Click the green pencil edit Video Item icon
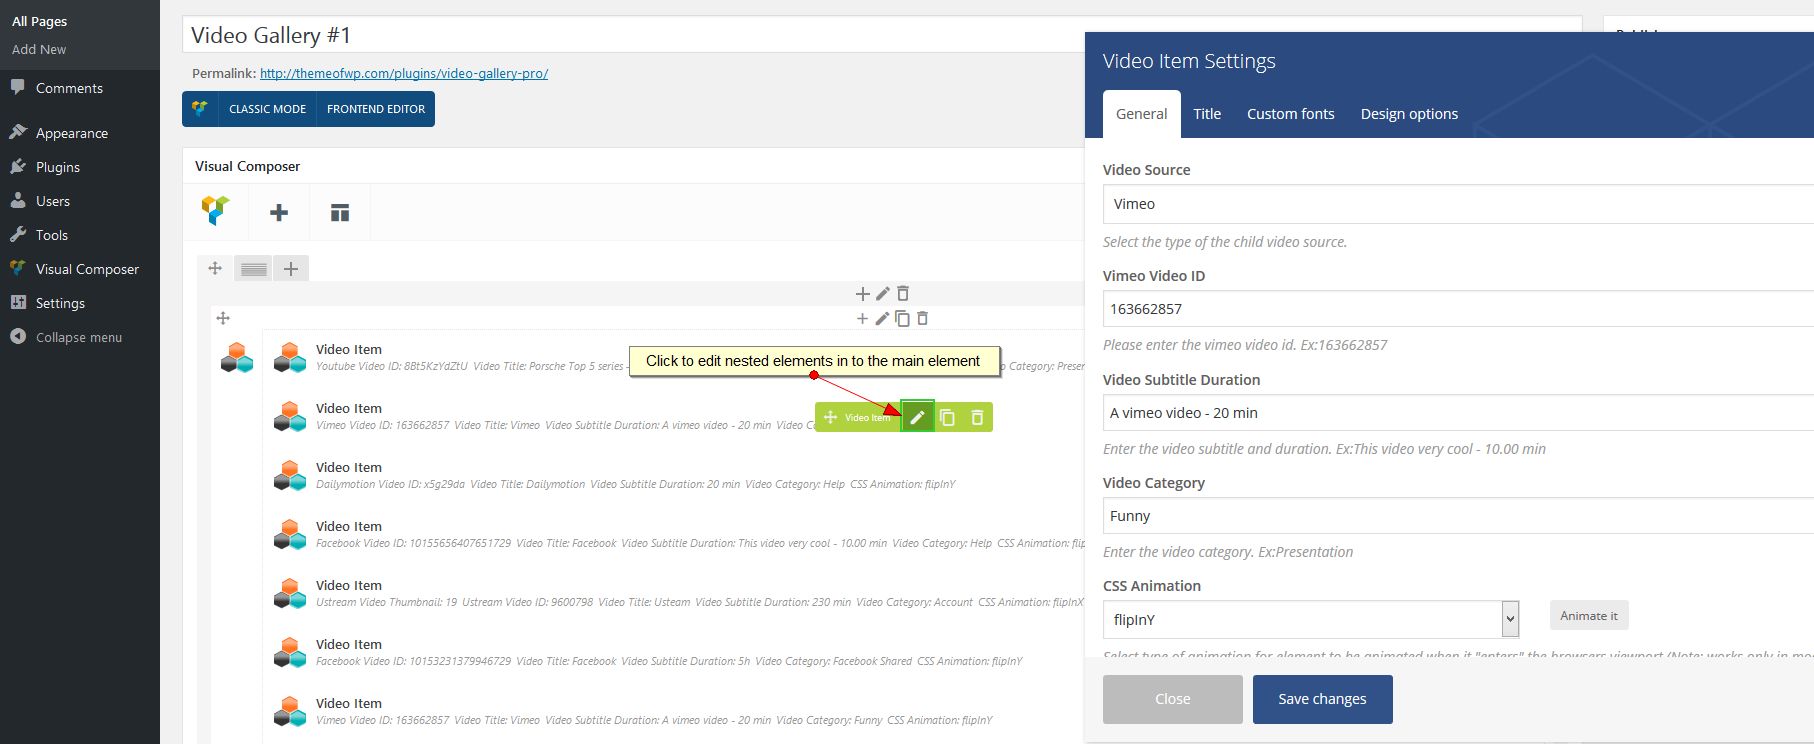This screenshot has width=1814, height=744. [x=918, y=417]
